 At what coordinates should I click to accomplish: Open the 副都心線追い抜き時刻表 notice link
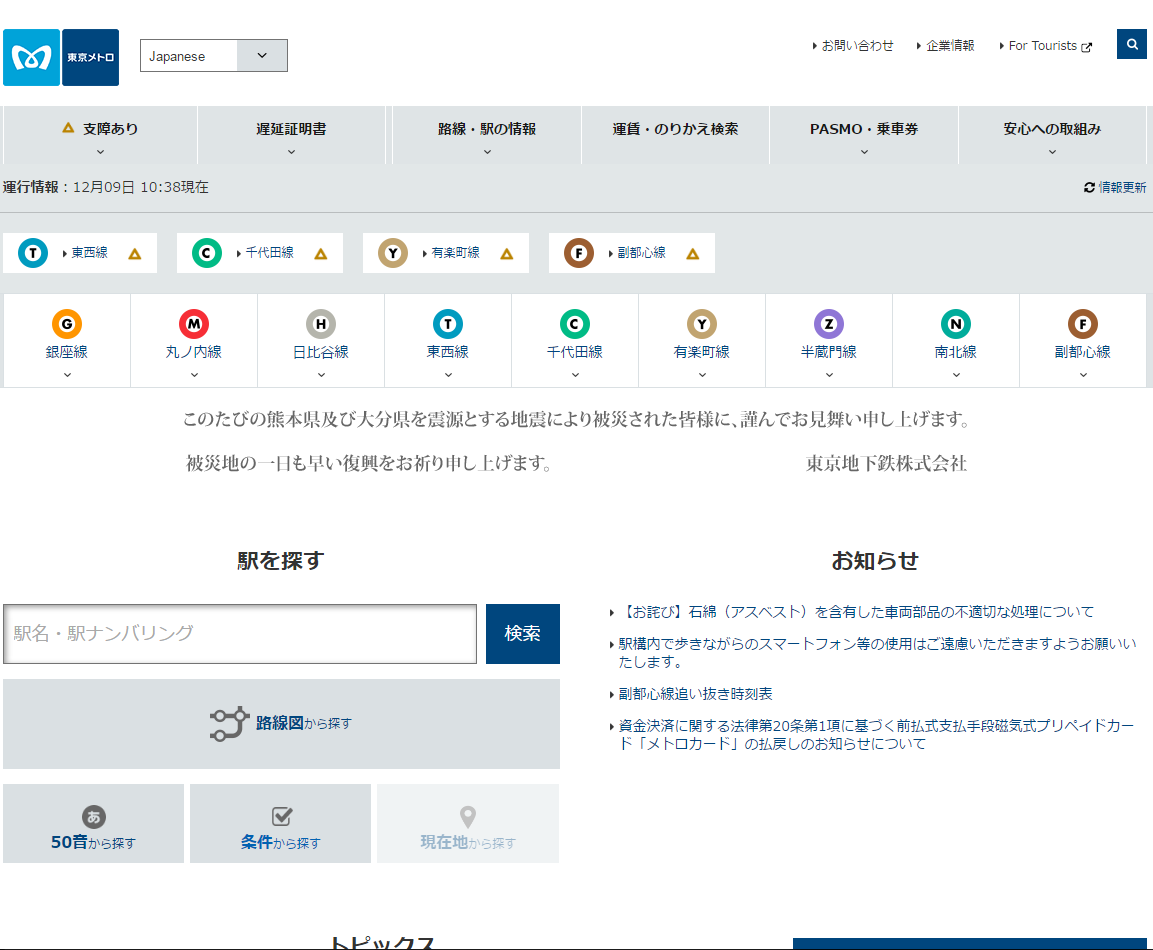coord(695,694)
